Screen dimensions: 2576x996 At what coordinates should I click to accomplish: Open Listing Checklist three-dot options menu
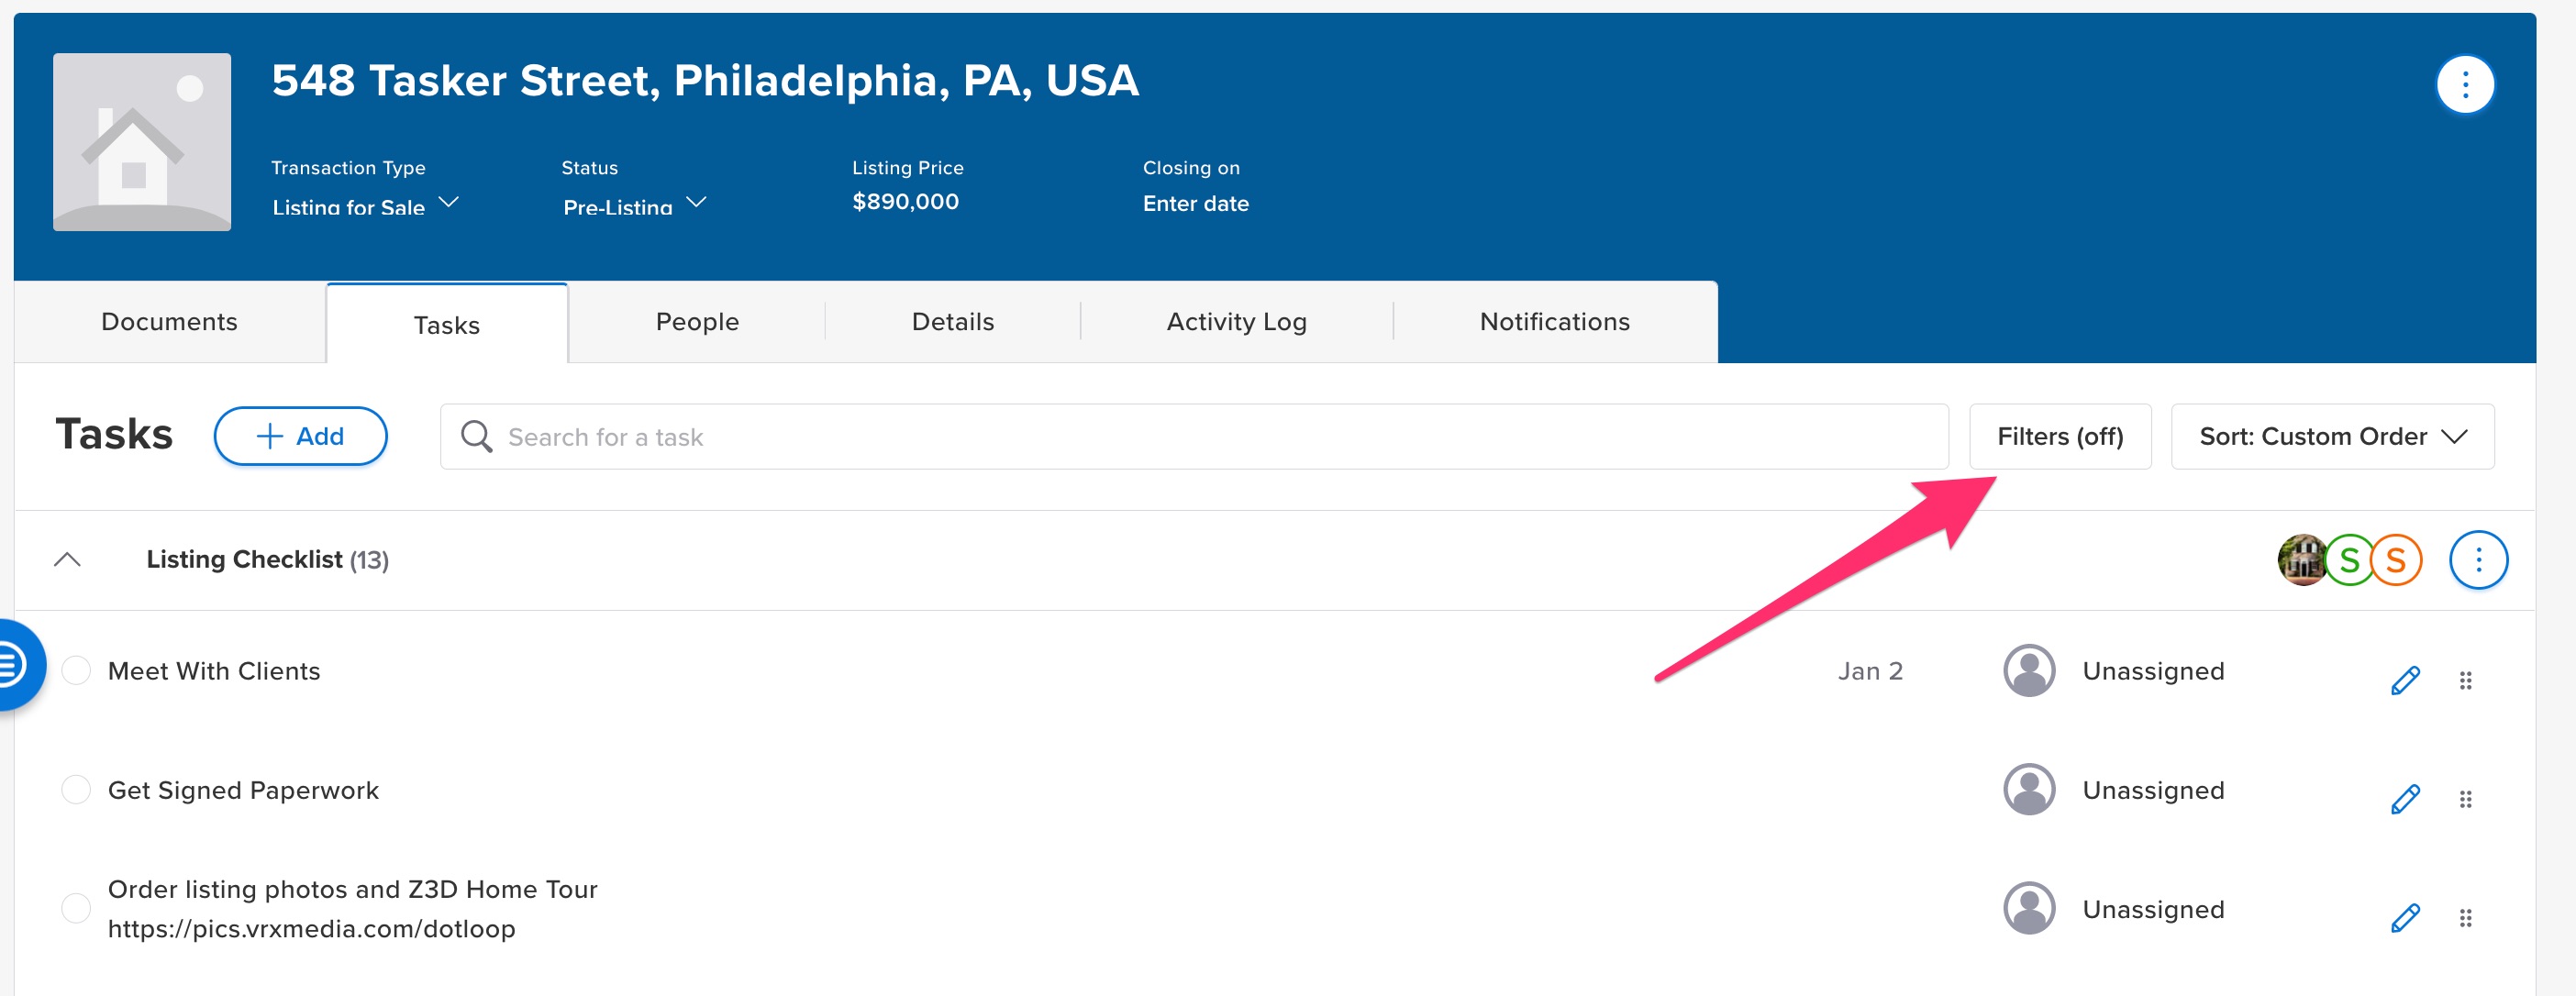click(x=2477, y=559)
